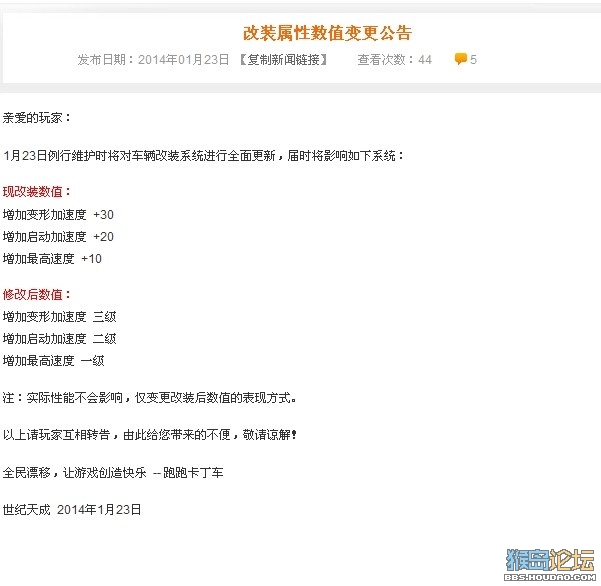Select the publish date 2014年01月23日

pyautogui.click(x=183, y=59)
